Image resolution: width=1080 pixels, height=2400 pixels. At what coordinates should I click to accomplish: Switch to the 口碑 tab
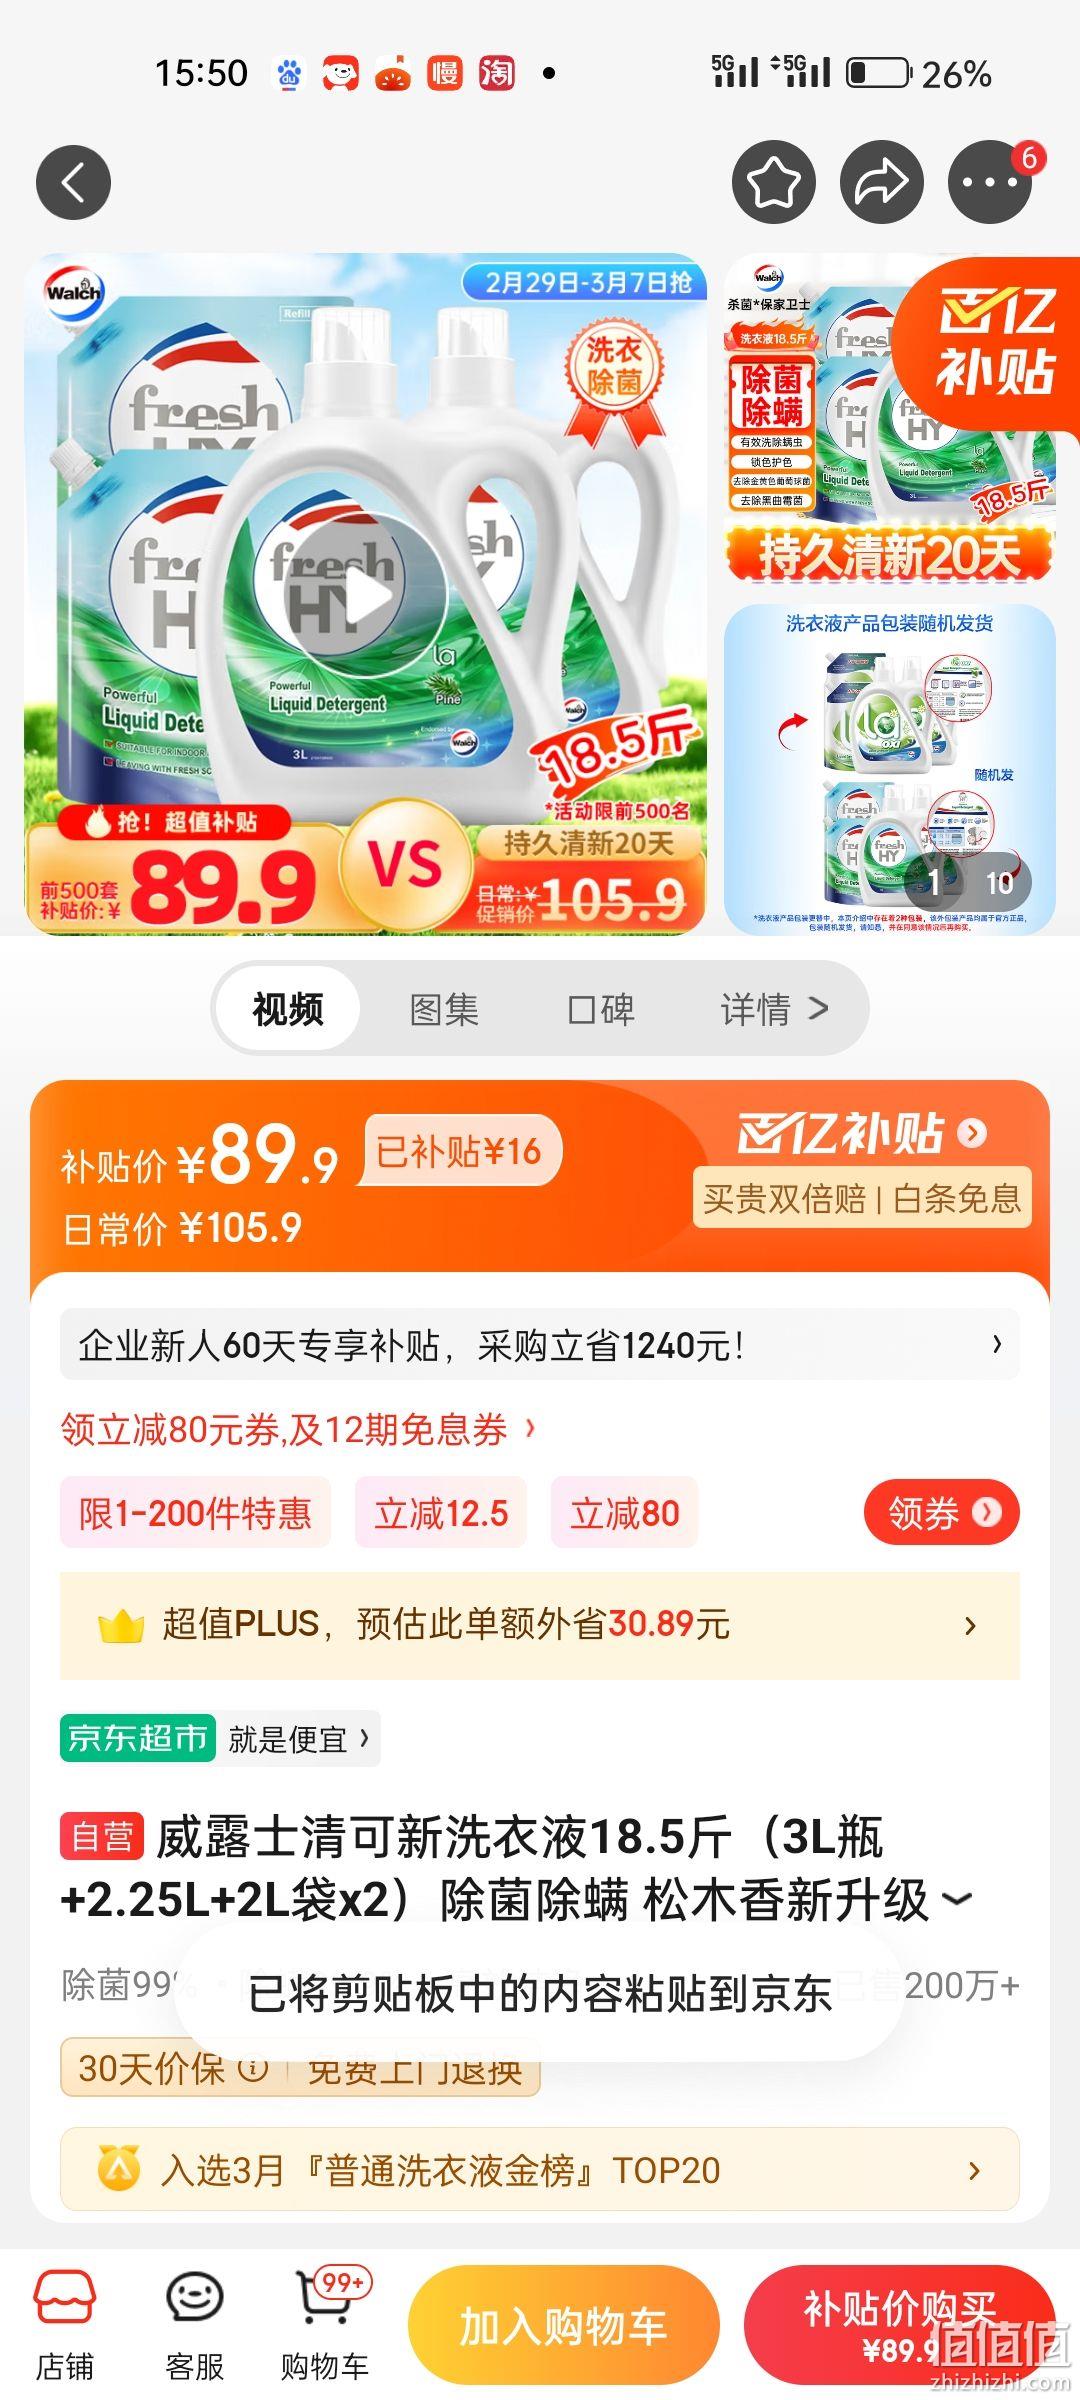point(601,1009)
